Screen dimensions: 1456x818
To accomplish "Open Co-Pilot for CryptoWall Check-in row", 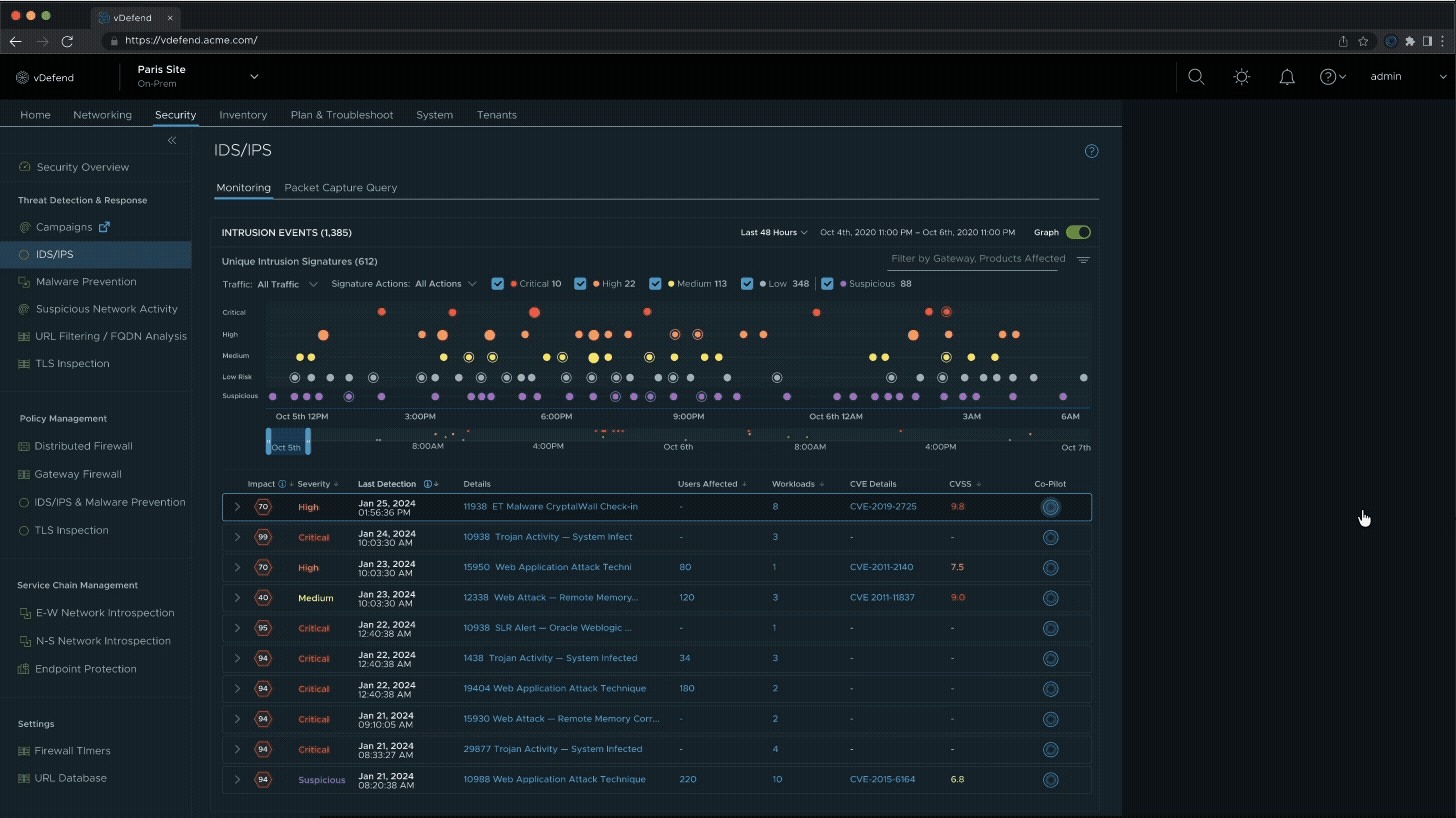I will 1050,507.
